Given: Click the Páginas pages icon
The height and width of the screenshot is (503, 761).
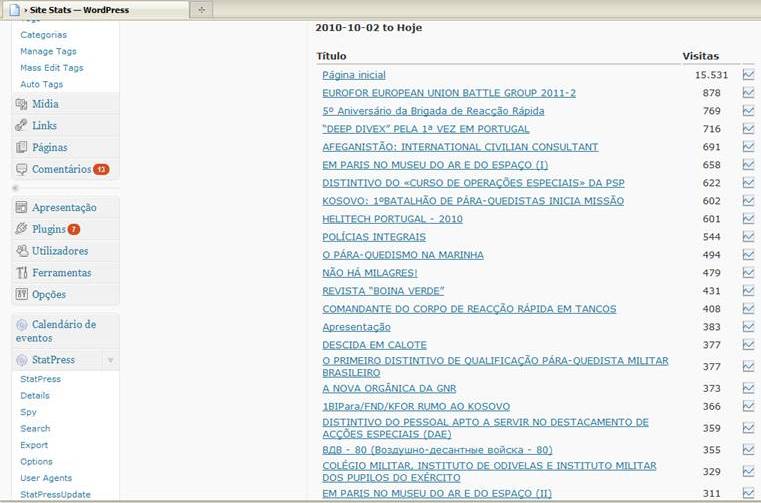Looking at the screenshot, I should tap(21, 147).
